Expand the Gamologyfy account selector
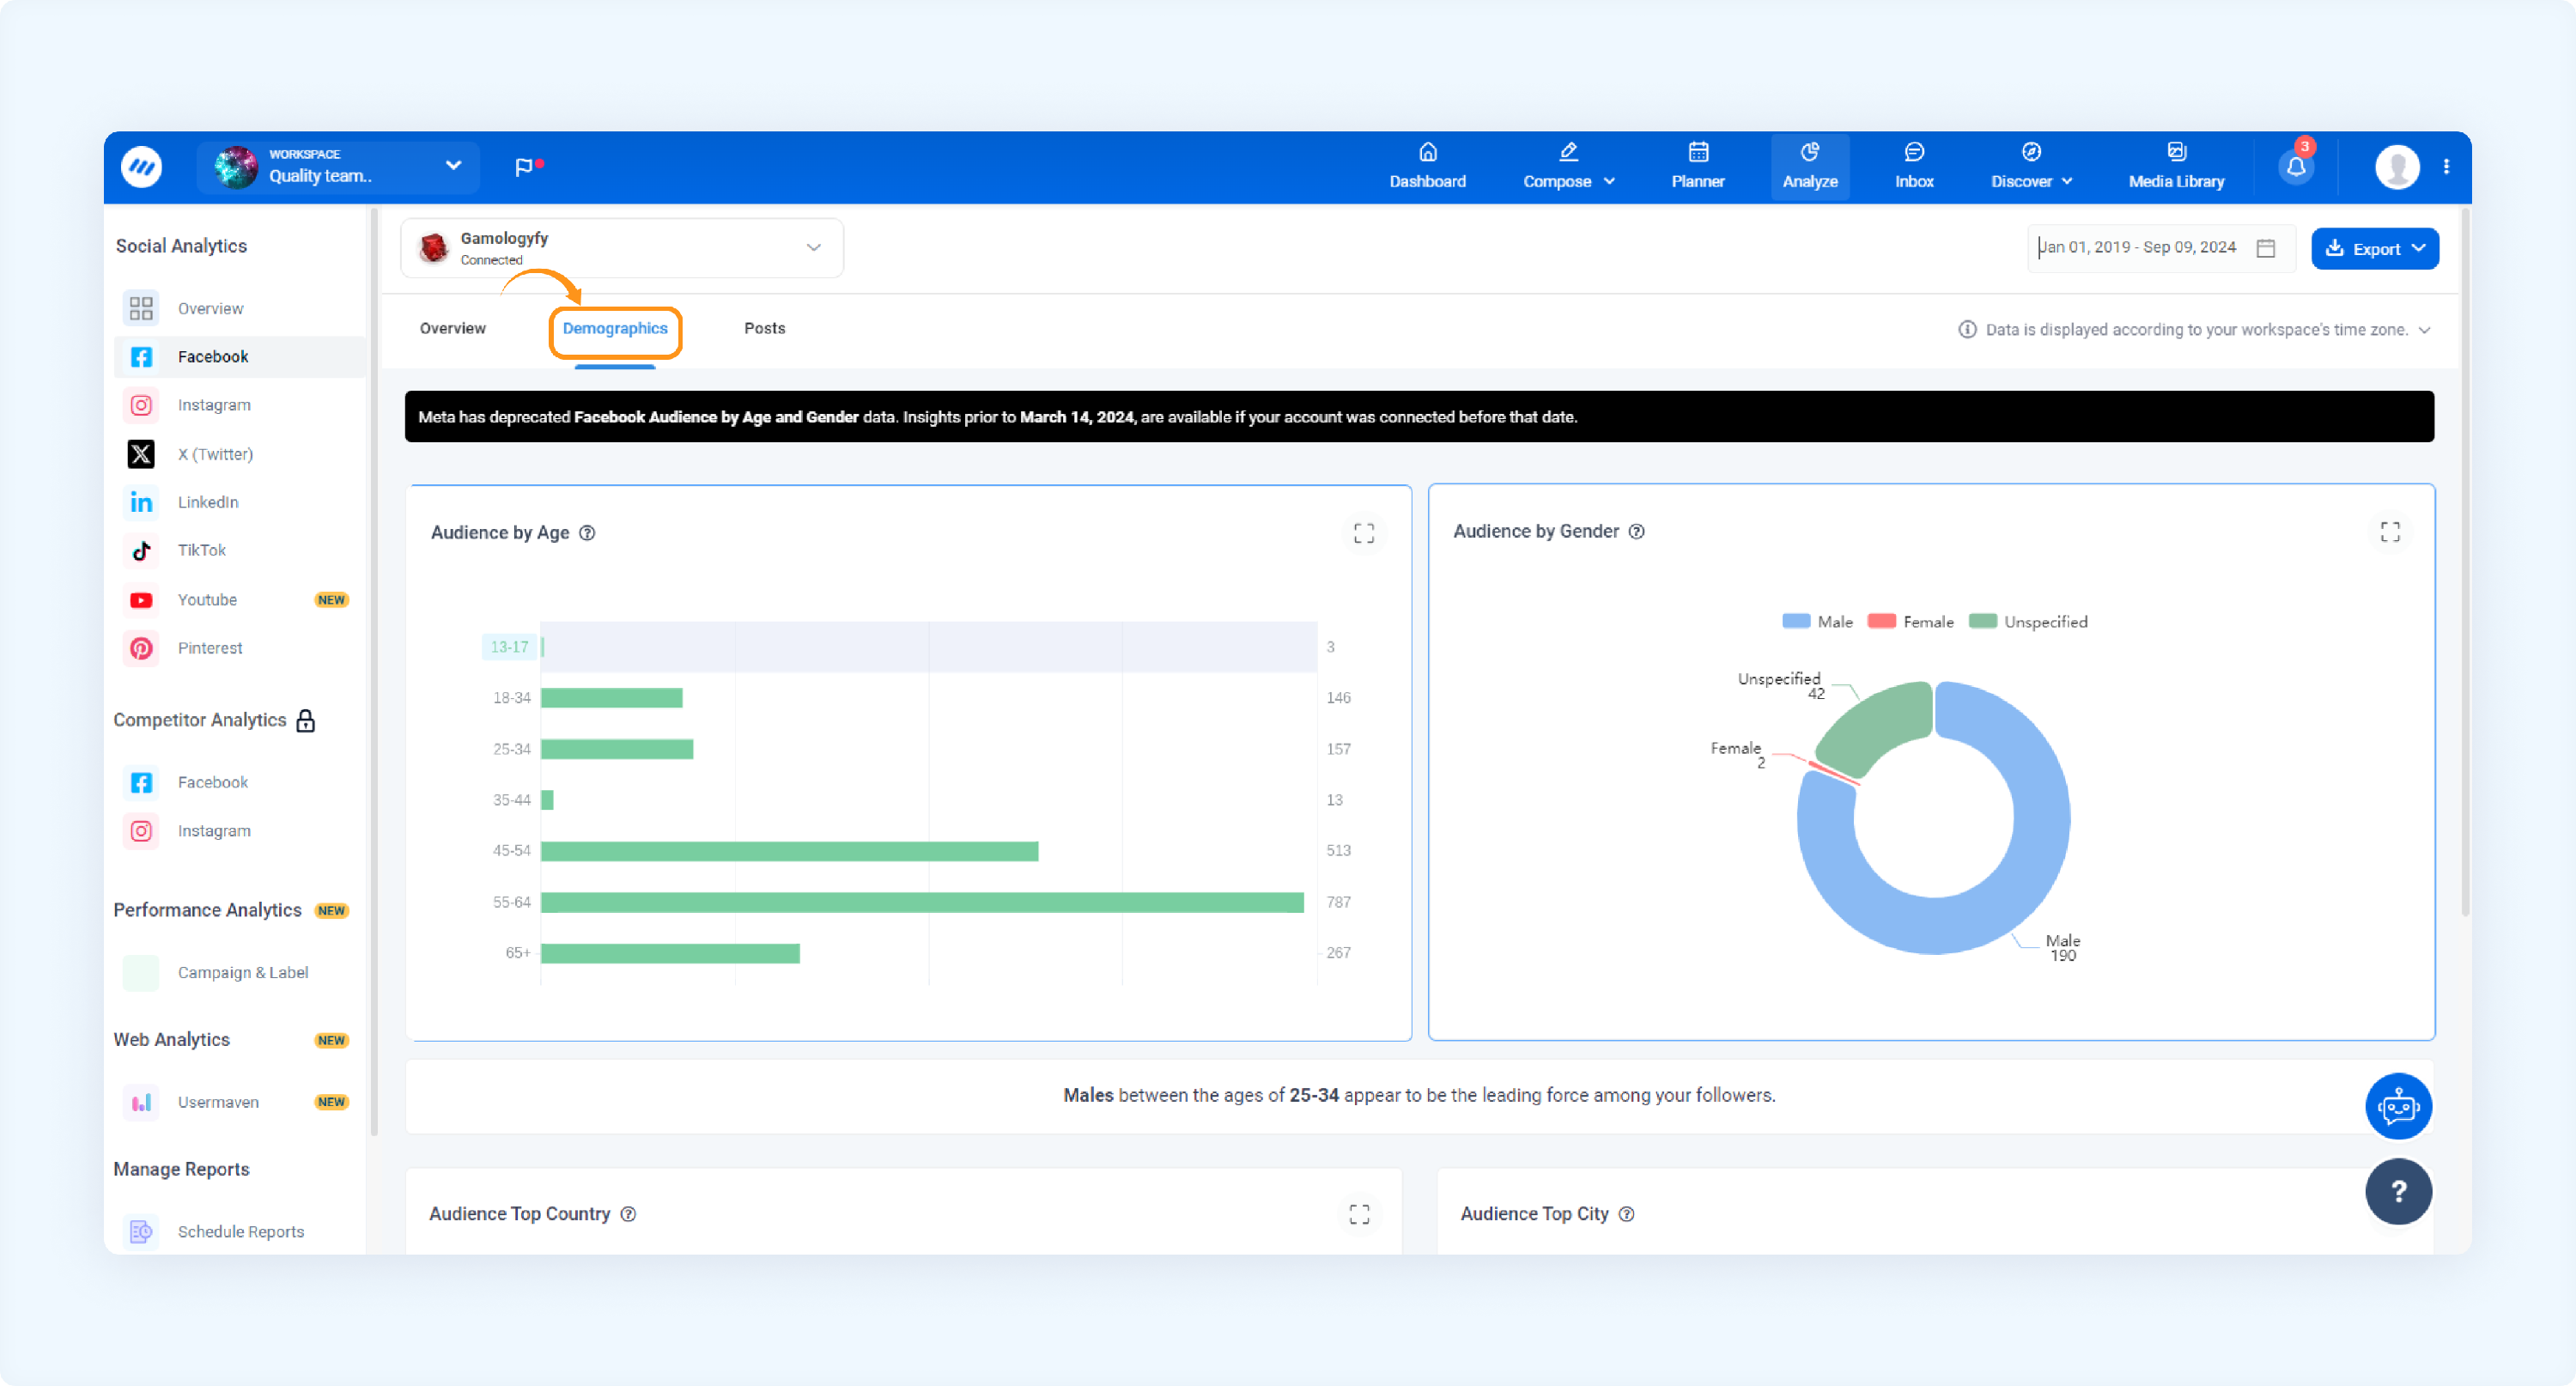This screenshot has height=1386, width=2576. [x=622, y=248]
